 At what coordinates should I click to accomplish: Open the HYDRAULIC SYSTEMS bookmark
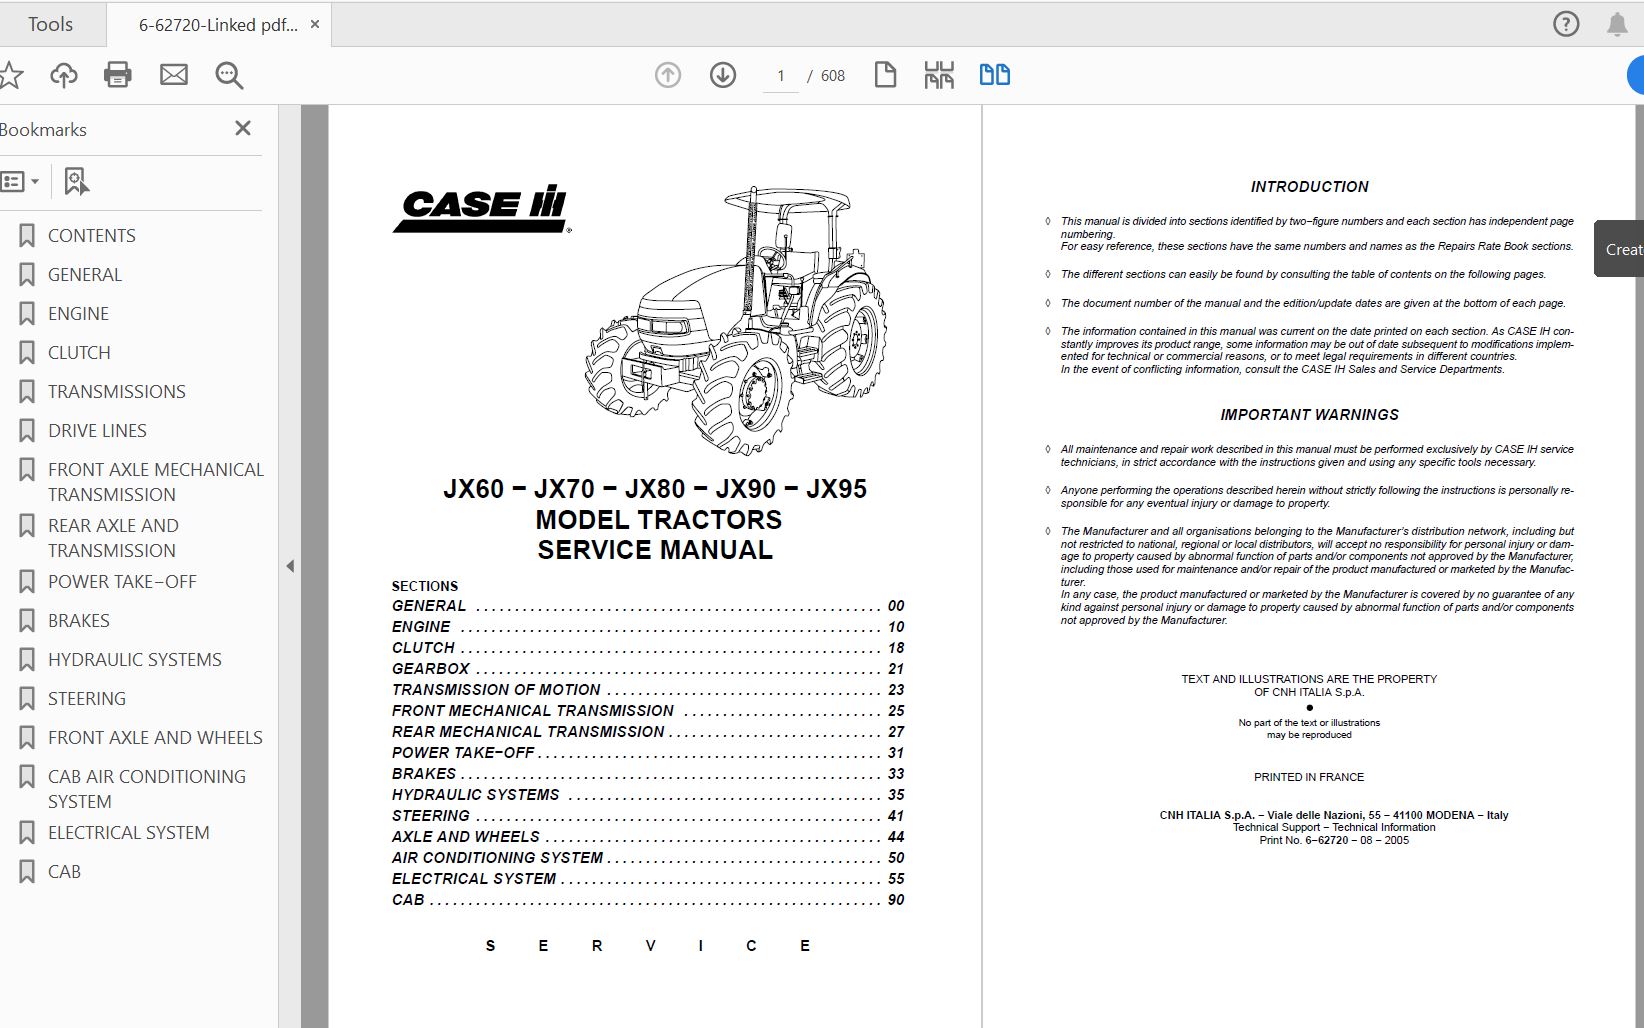[135, 659]
